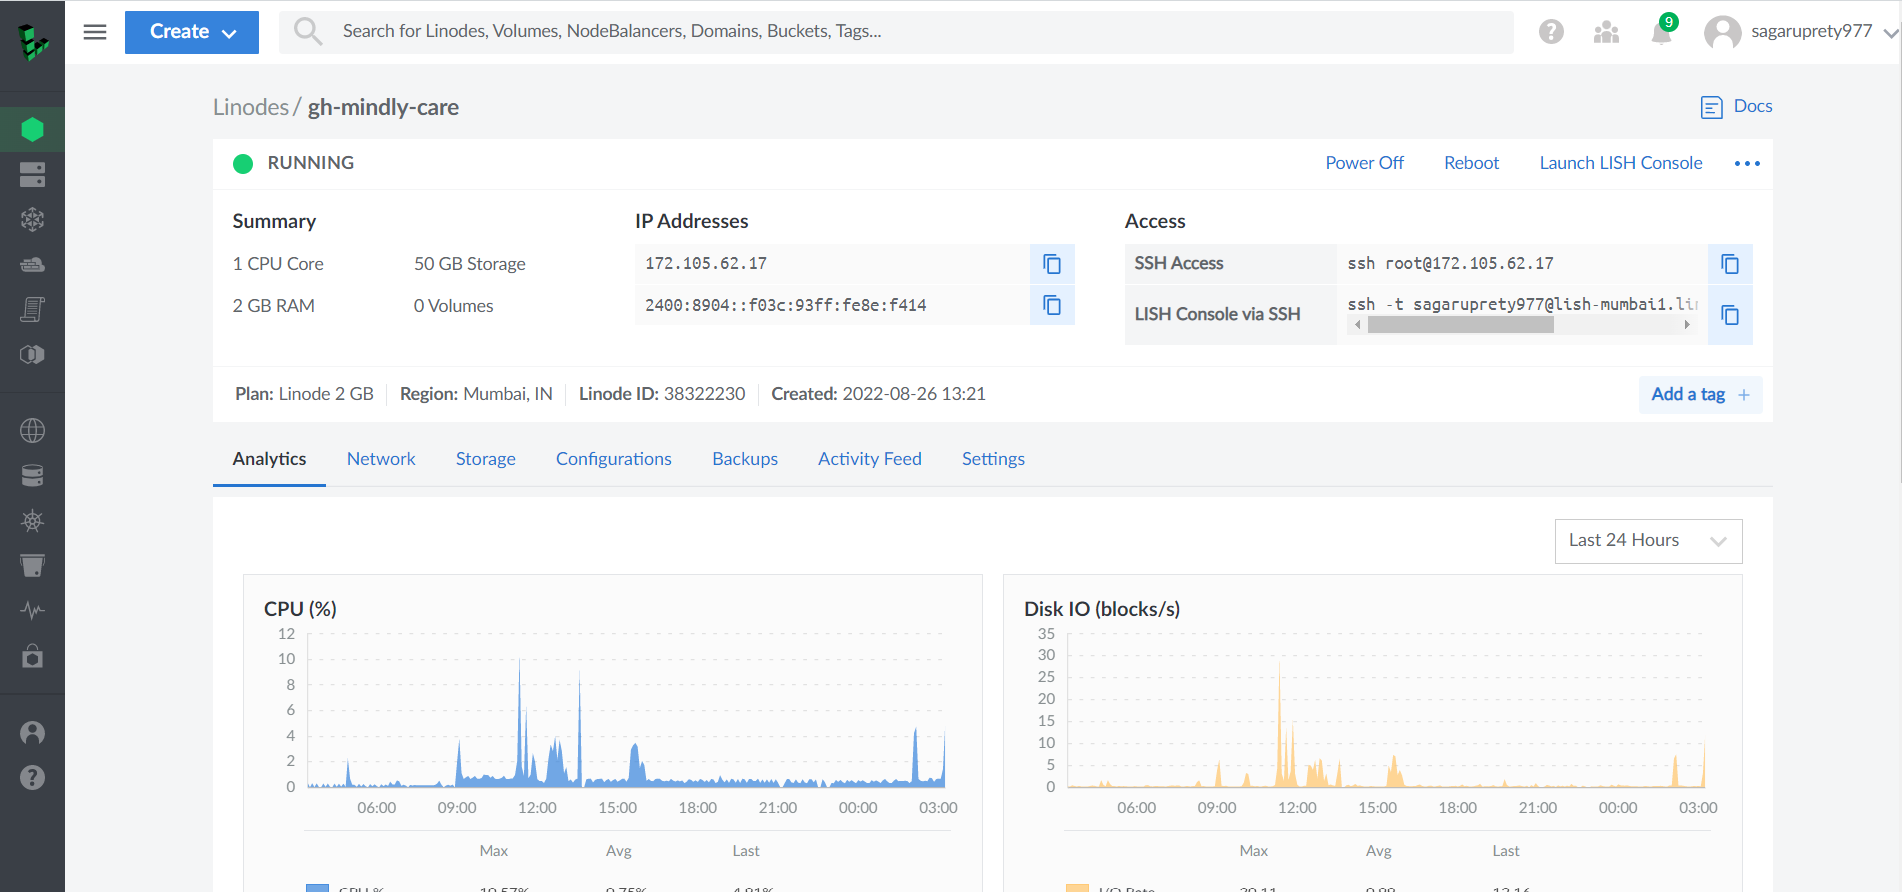Click the '50 GB Storage' summary text
Viewport: 1902px width, 892px height.
click(470, 264)
